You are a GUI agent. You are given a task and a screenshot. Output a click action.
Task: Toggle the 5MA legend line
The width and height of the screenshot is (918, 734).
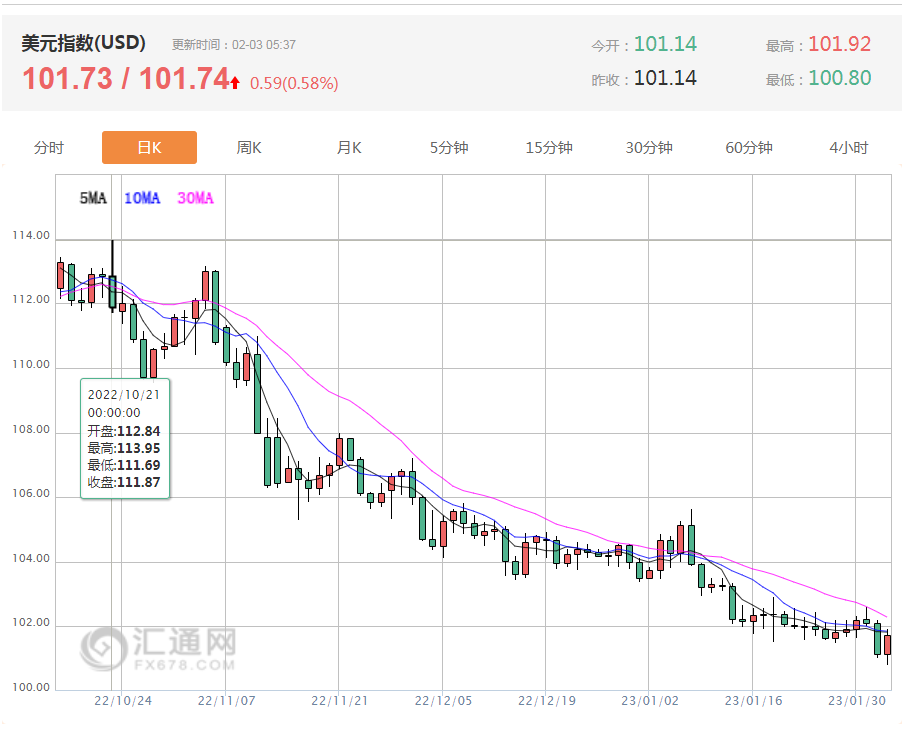click(x=92, y=198)
